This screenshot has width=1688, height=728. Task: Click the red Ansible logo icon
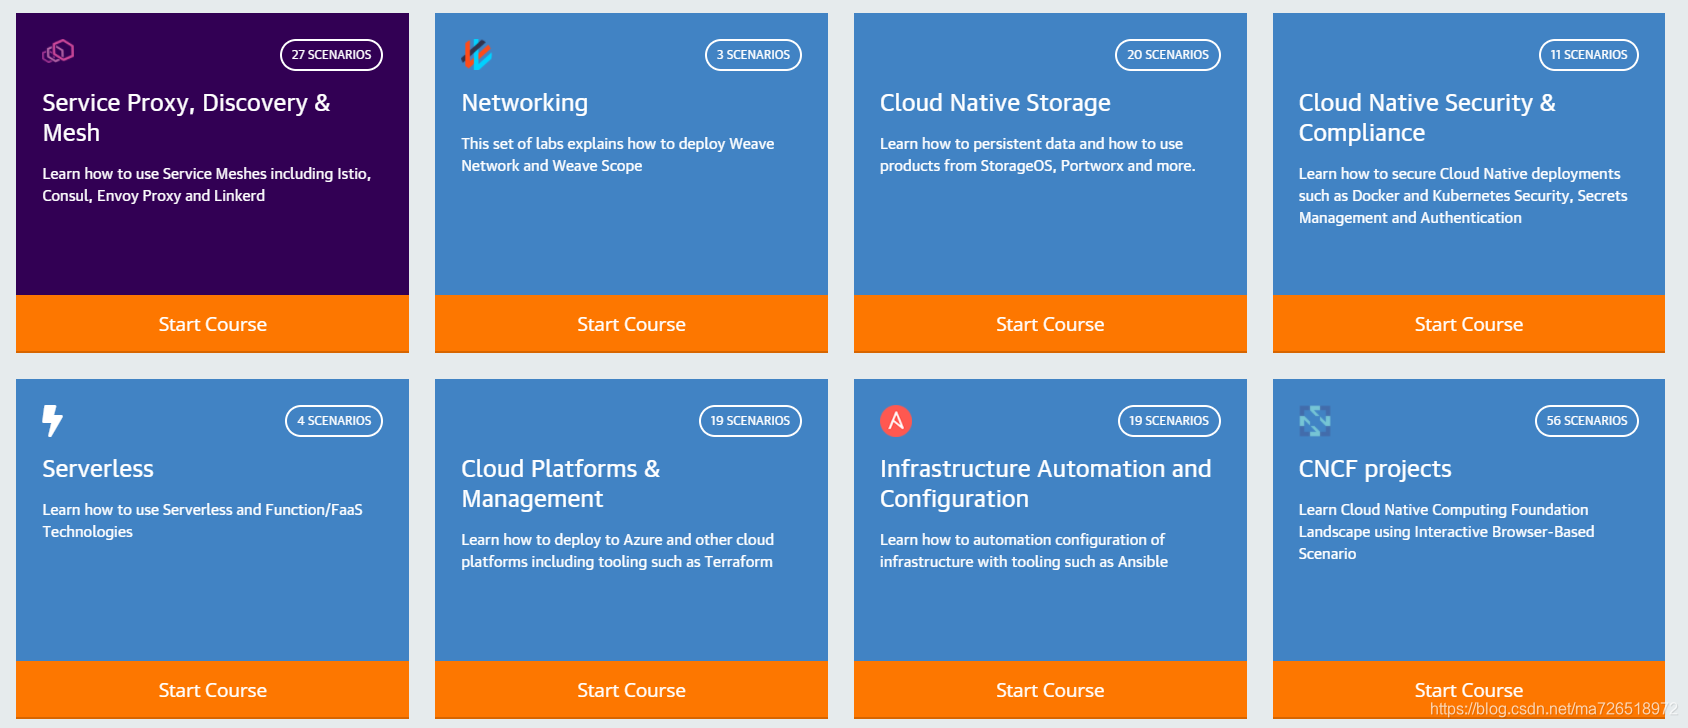coord(896,421)
